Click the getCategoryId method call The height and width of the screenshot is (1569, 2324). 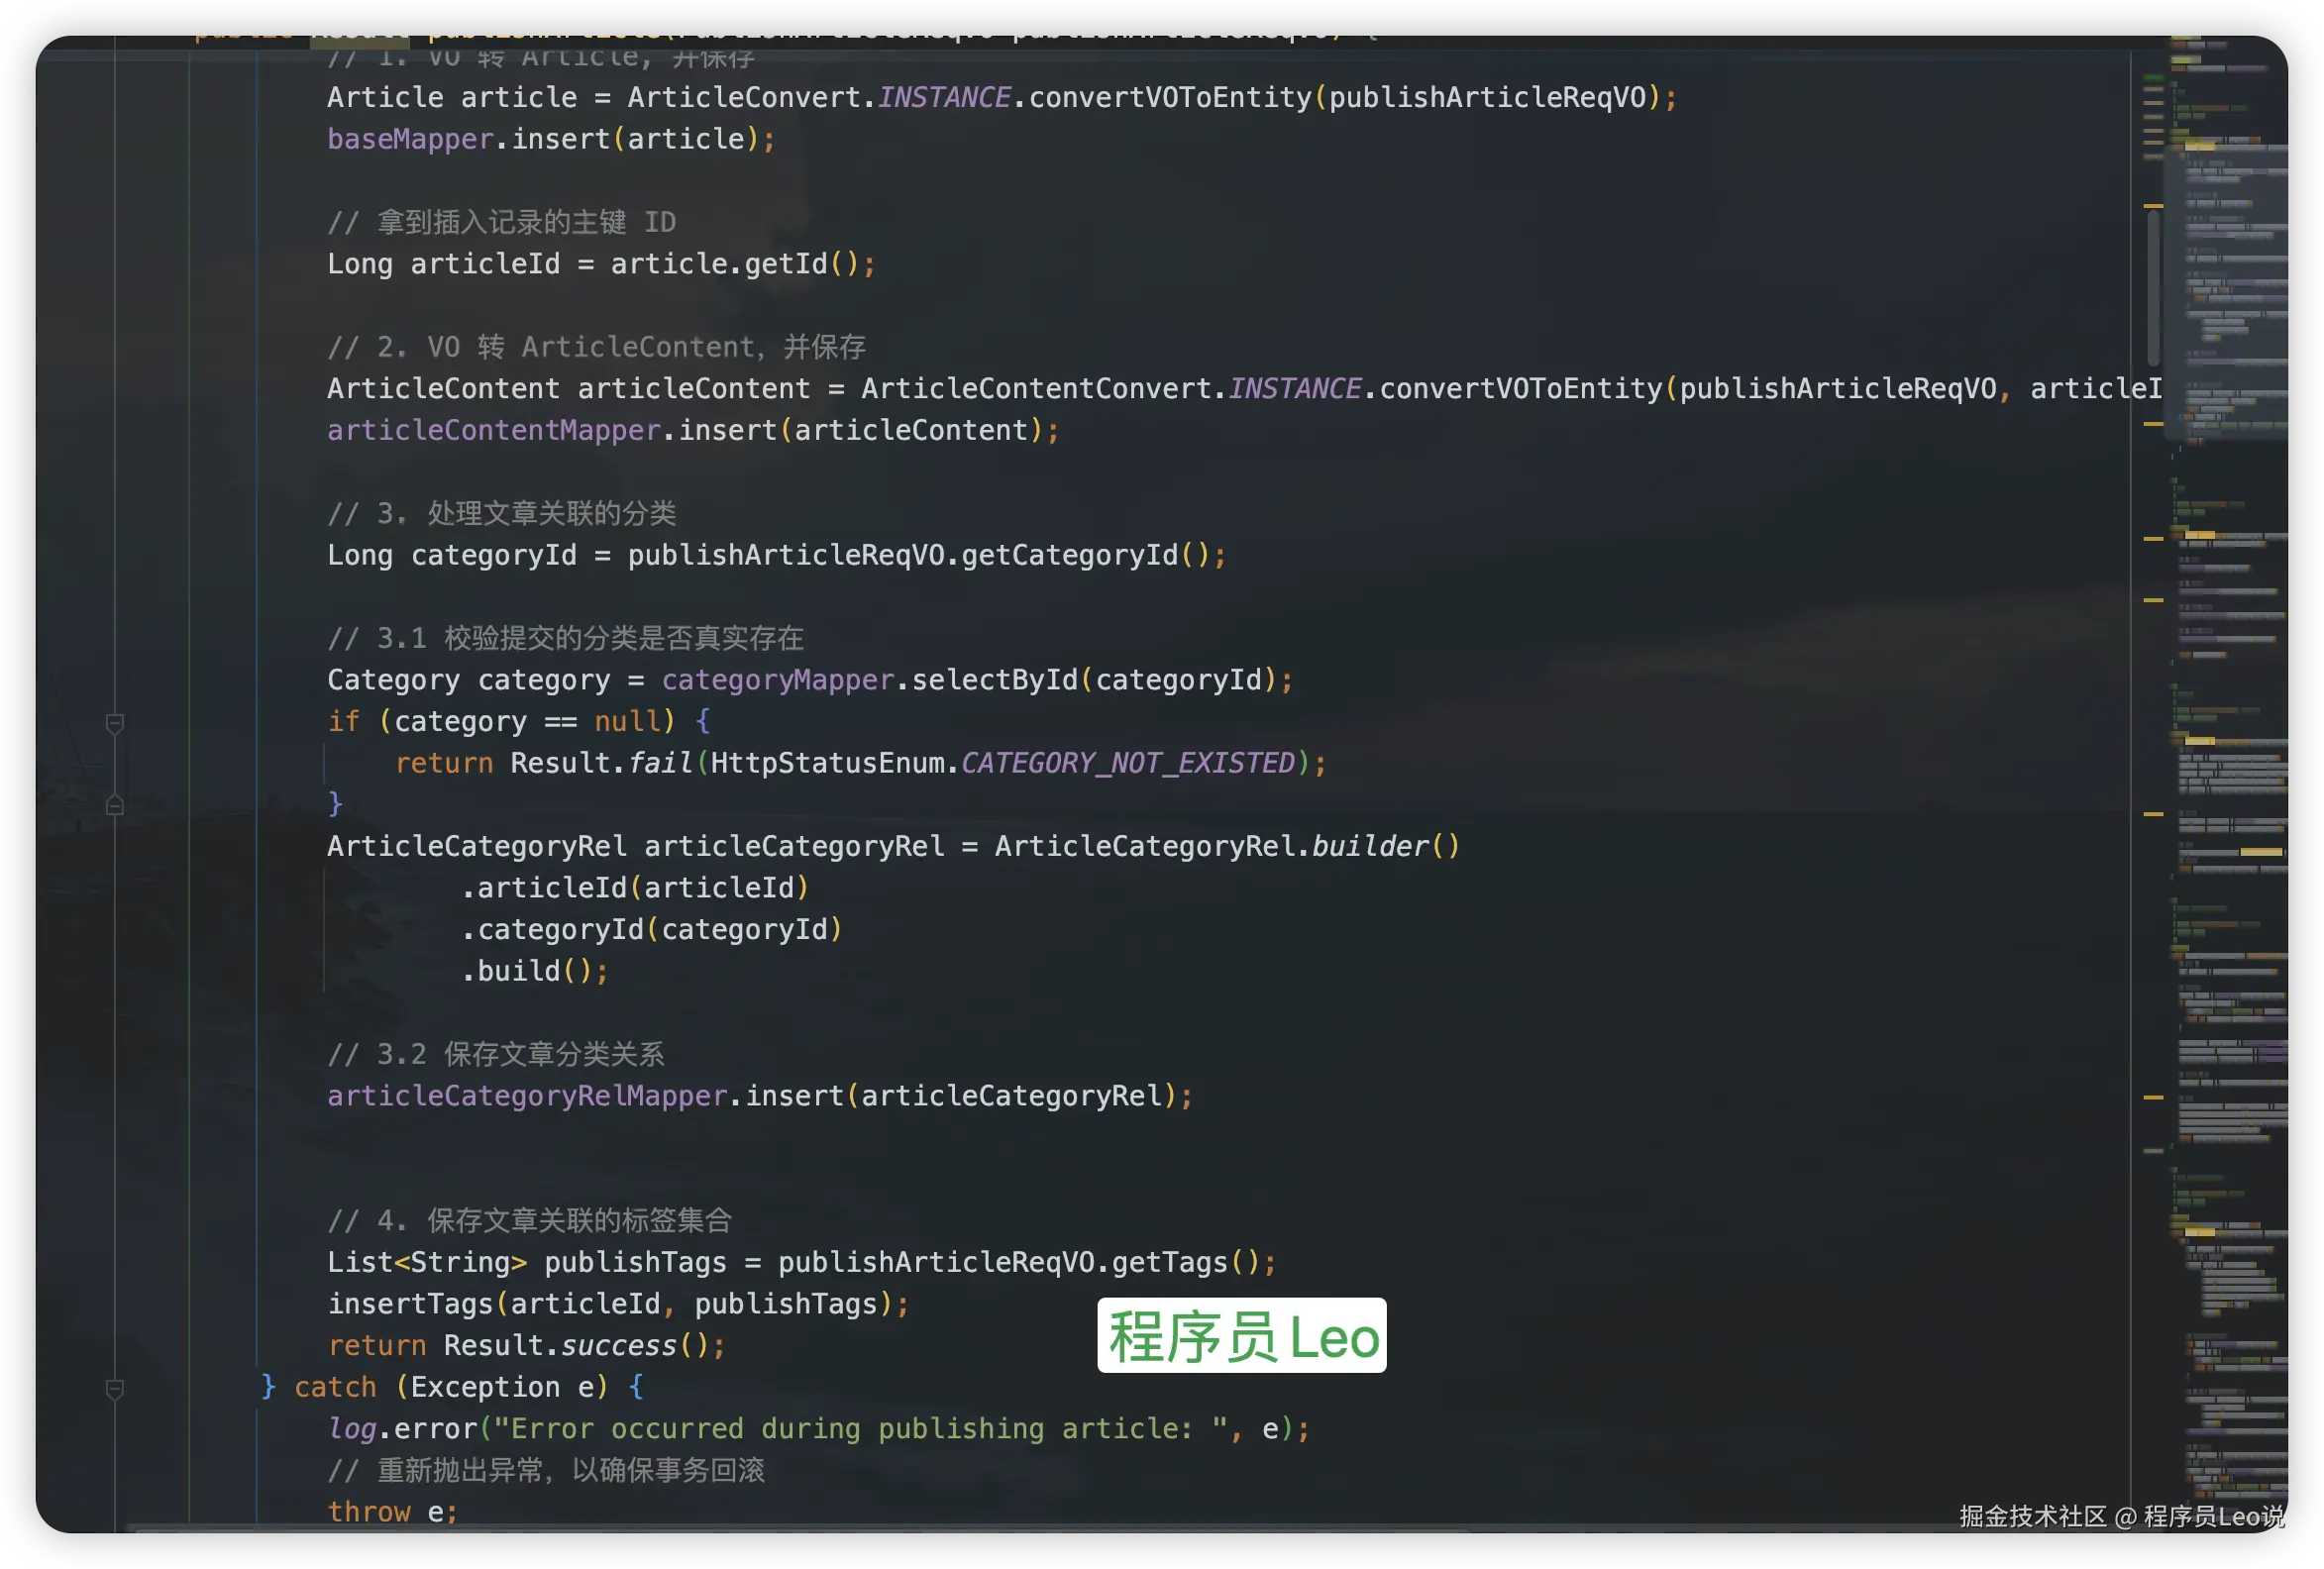tap(1069, 555)
